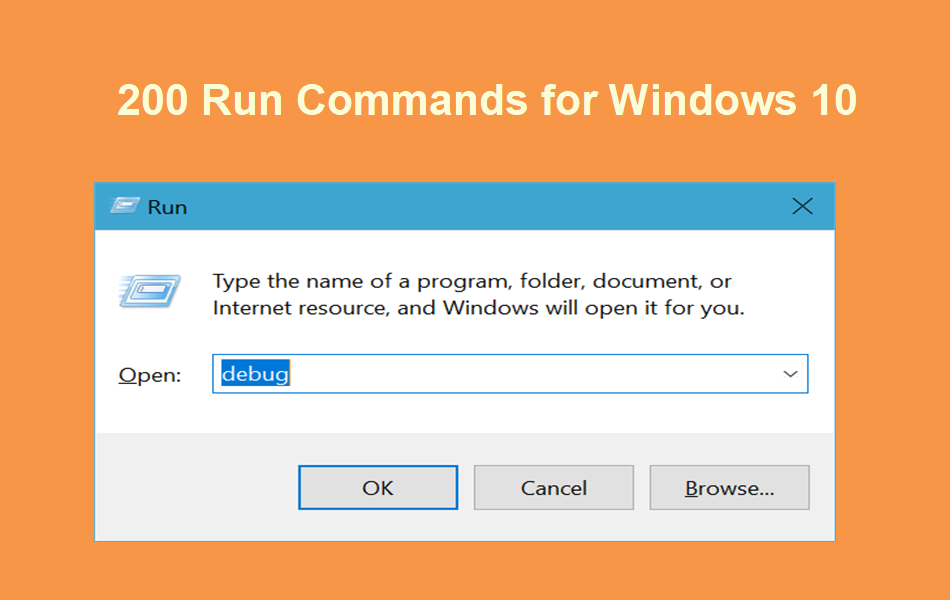Click gray strip beneath the Cancel button
Screen dimensions: 950x600
pyautogui.click(x=553, y=525)
